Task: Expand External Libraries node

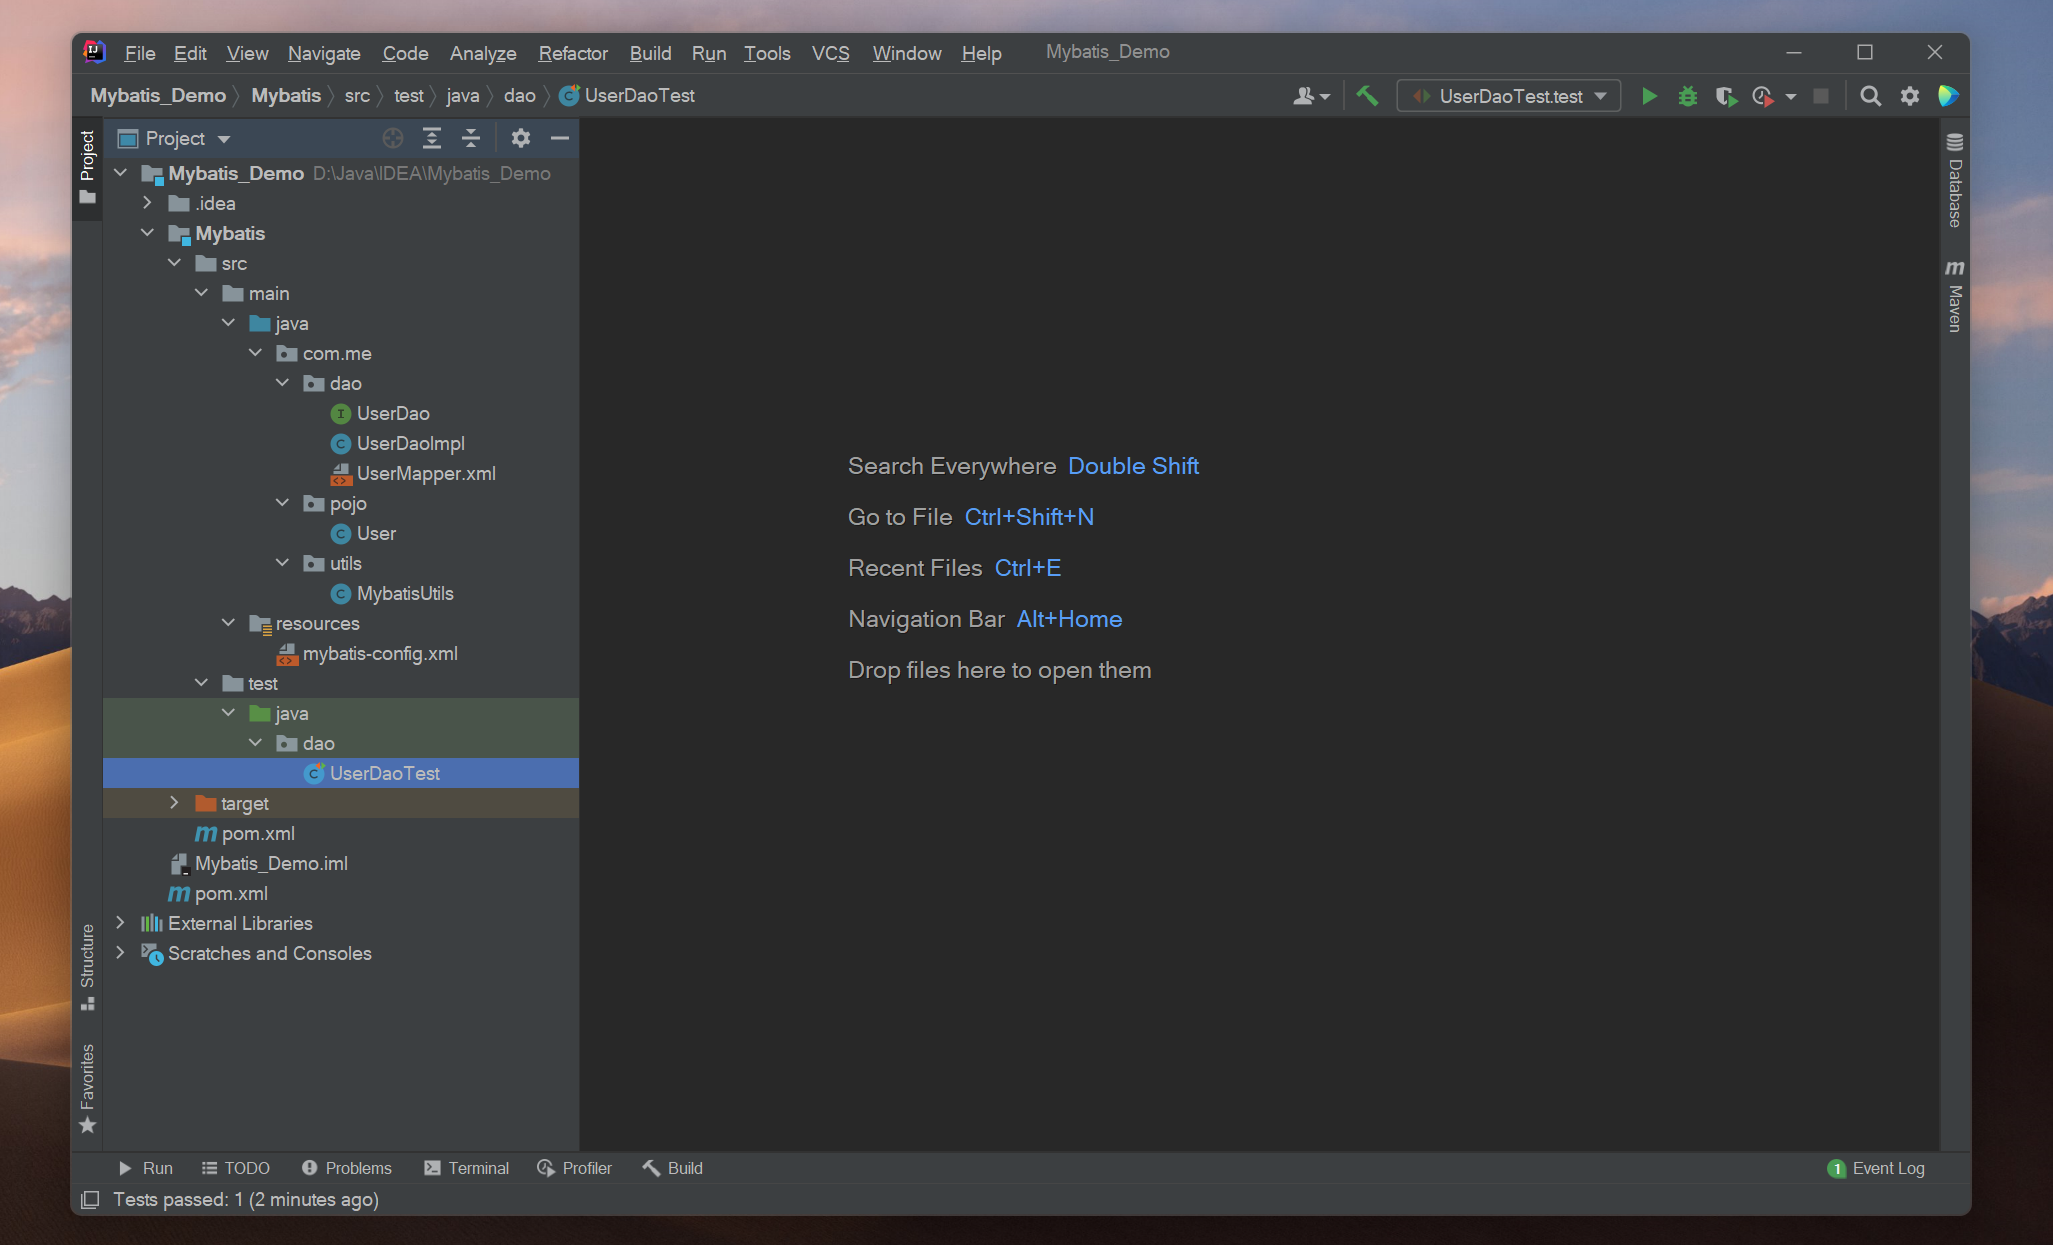Action: 121,923
